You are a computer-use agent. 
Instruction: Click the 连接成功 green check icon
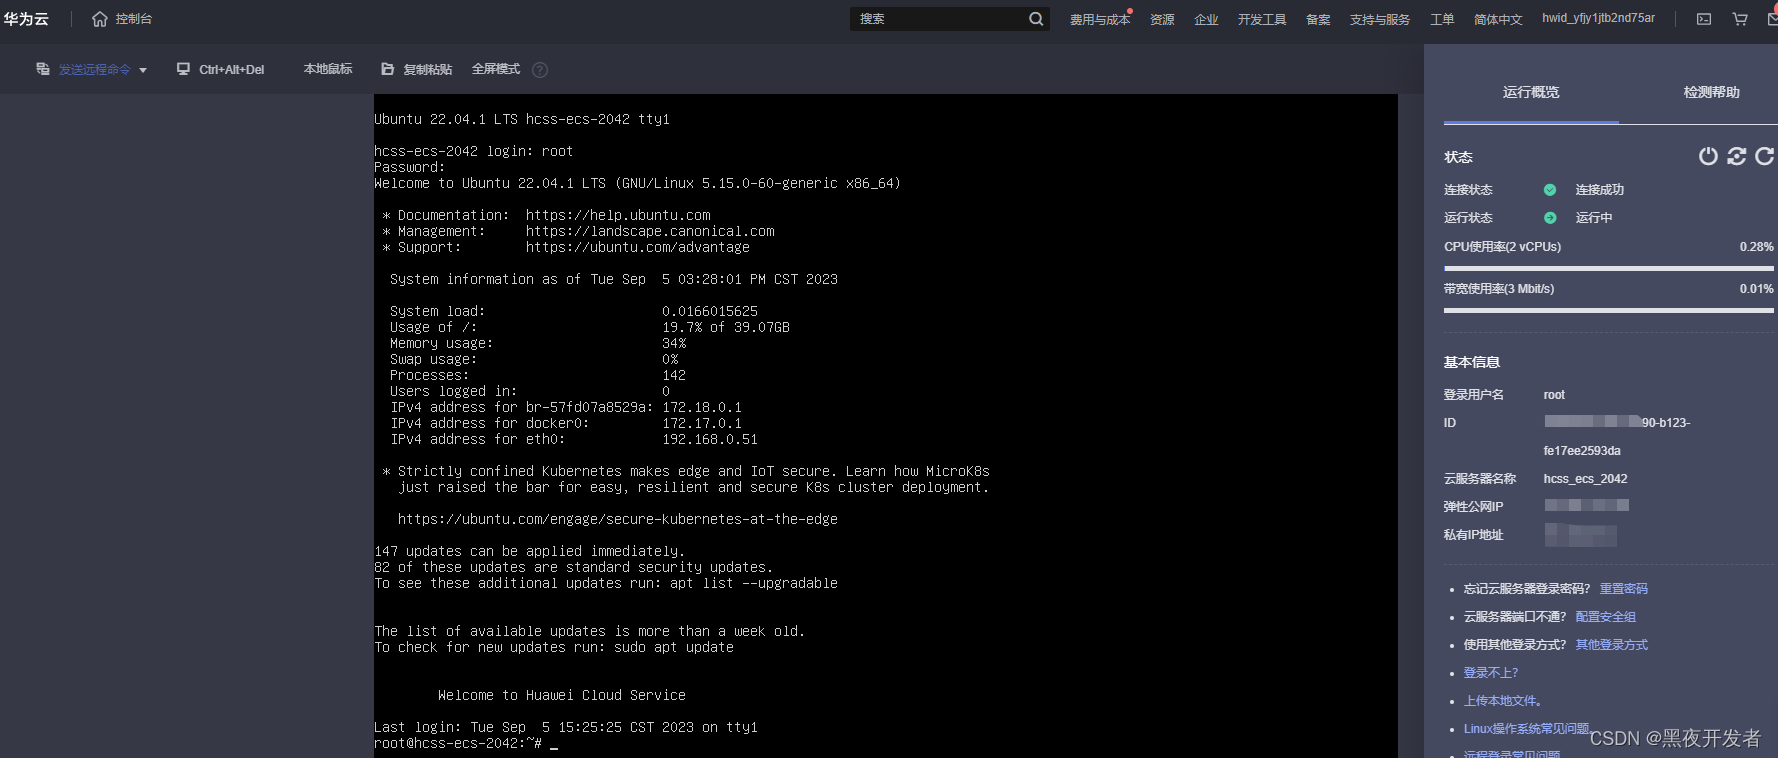(x=1550, y=190)
